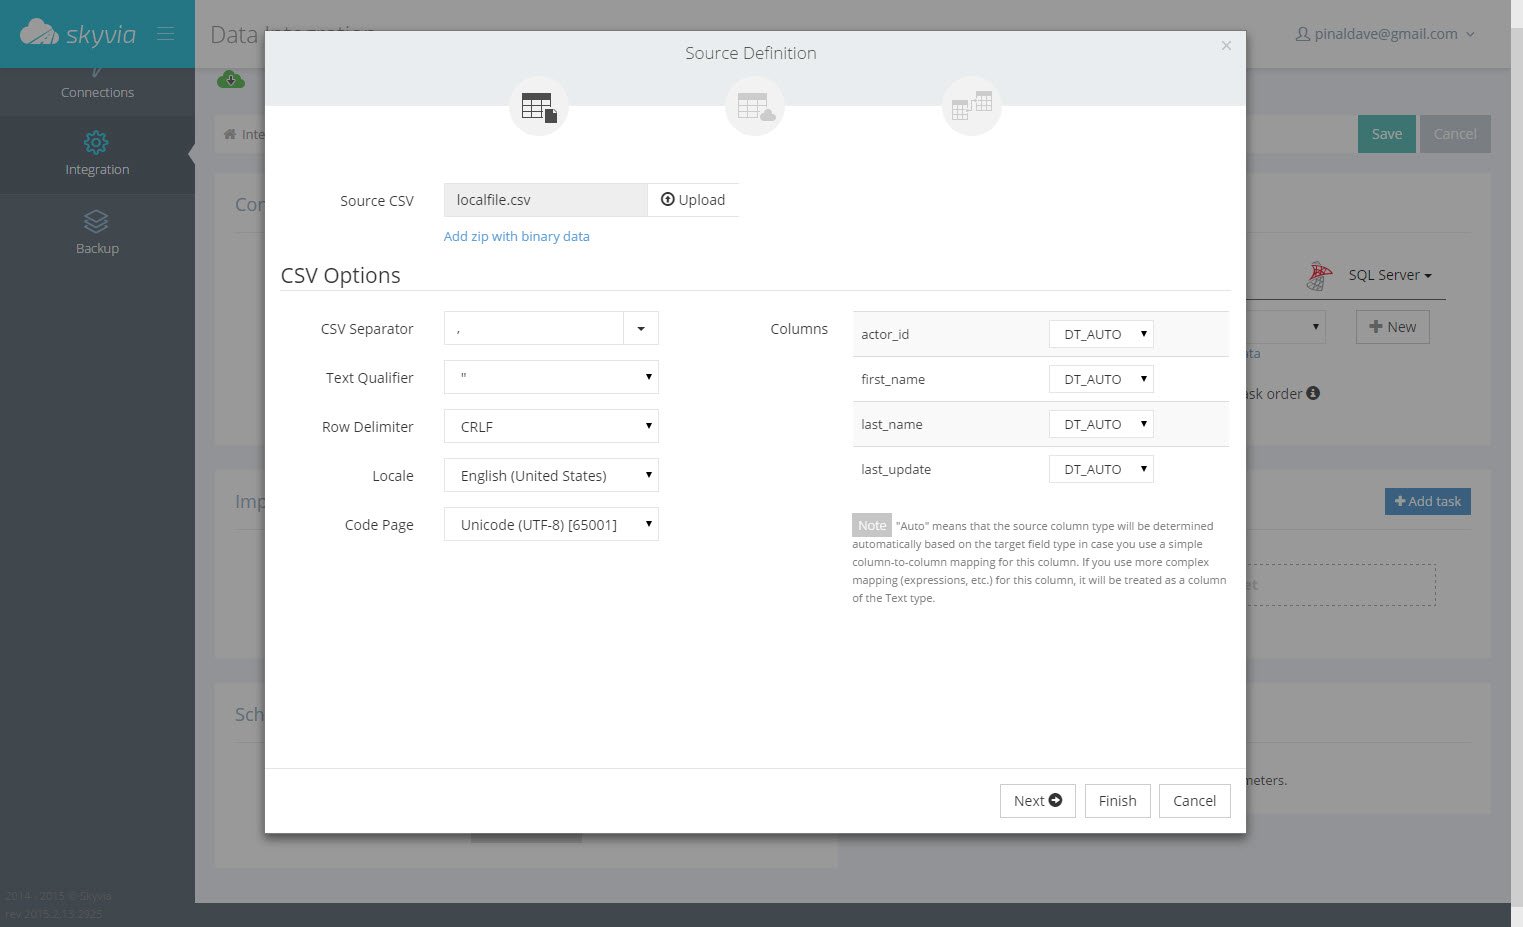The image size is (1523, 927).
Task: Open the Text Qualifier dropdown
Action: coord(551,377)
